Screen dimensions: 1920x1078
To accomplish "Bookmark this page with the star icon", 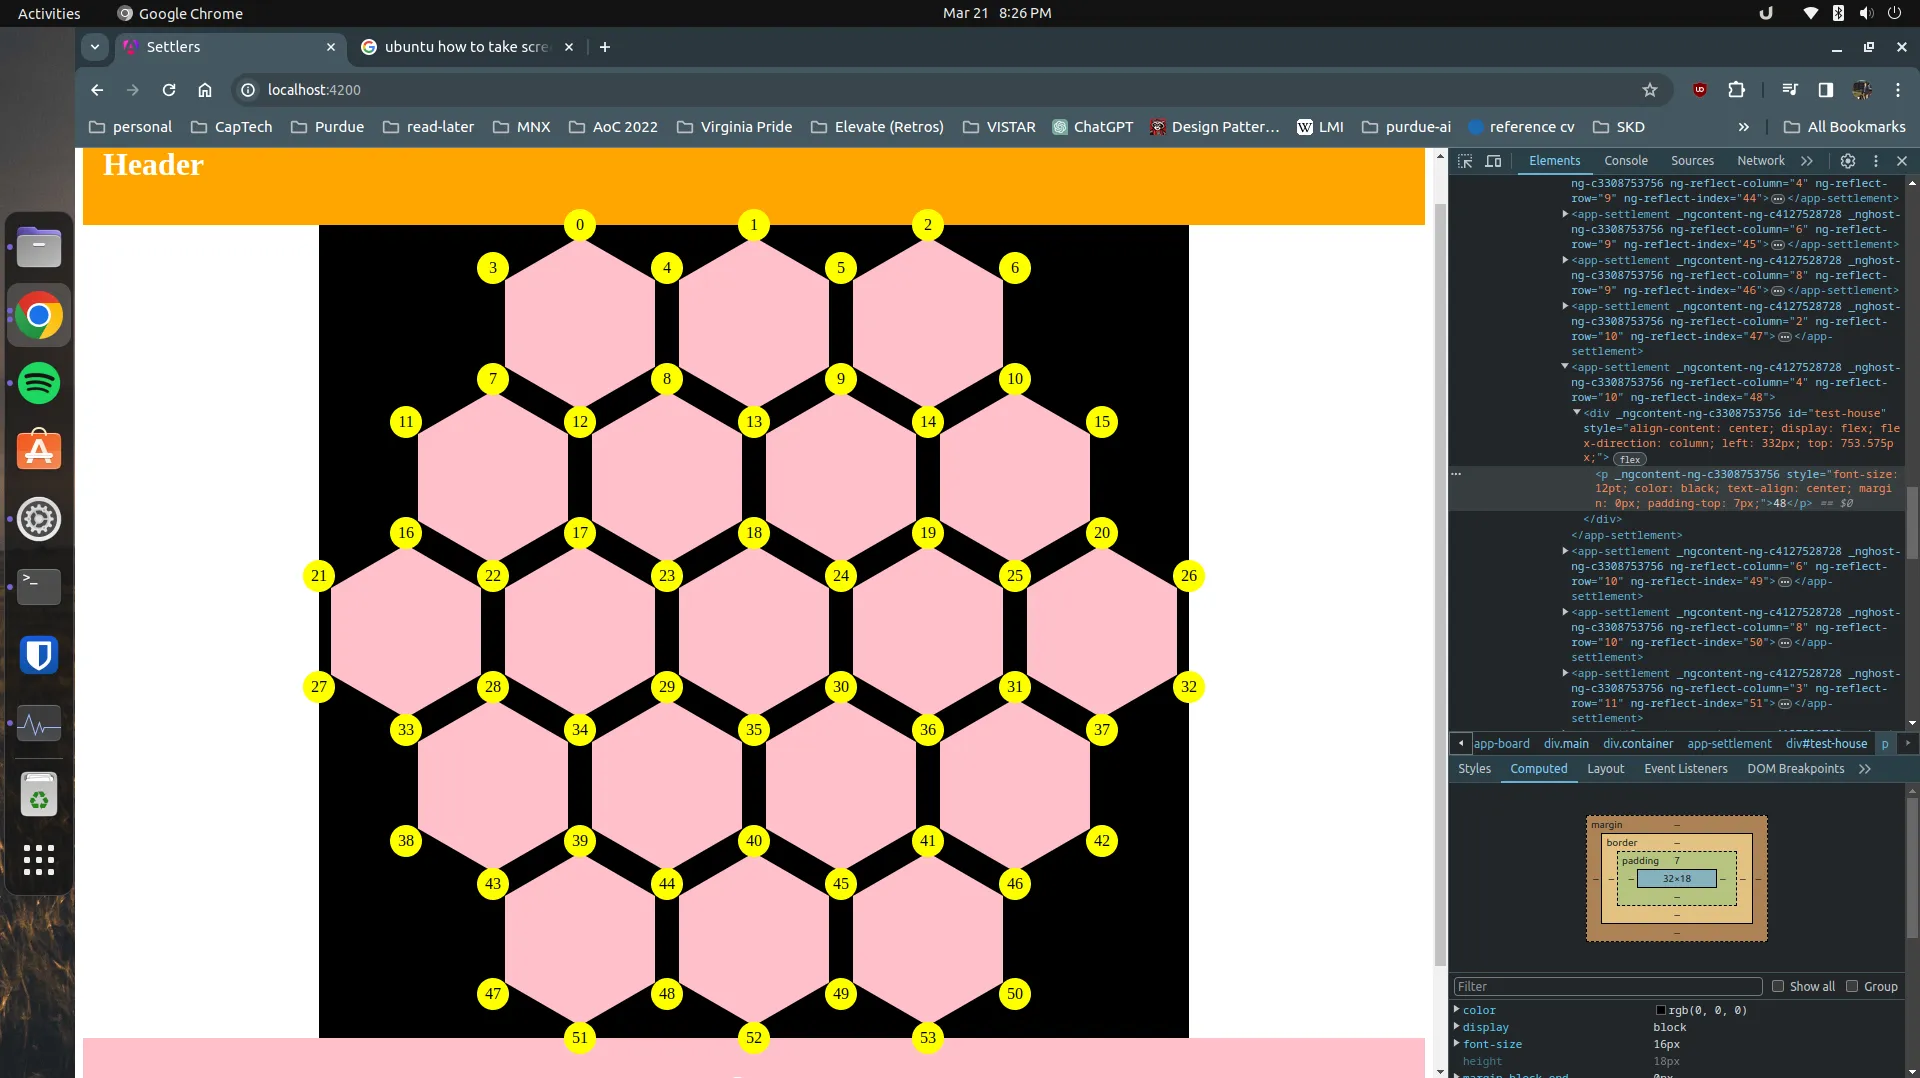I will pos(1650,90).
